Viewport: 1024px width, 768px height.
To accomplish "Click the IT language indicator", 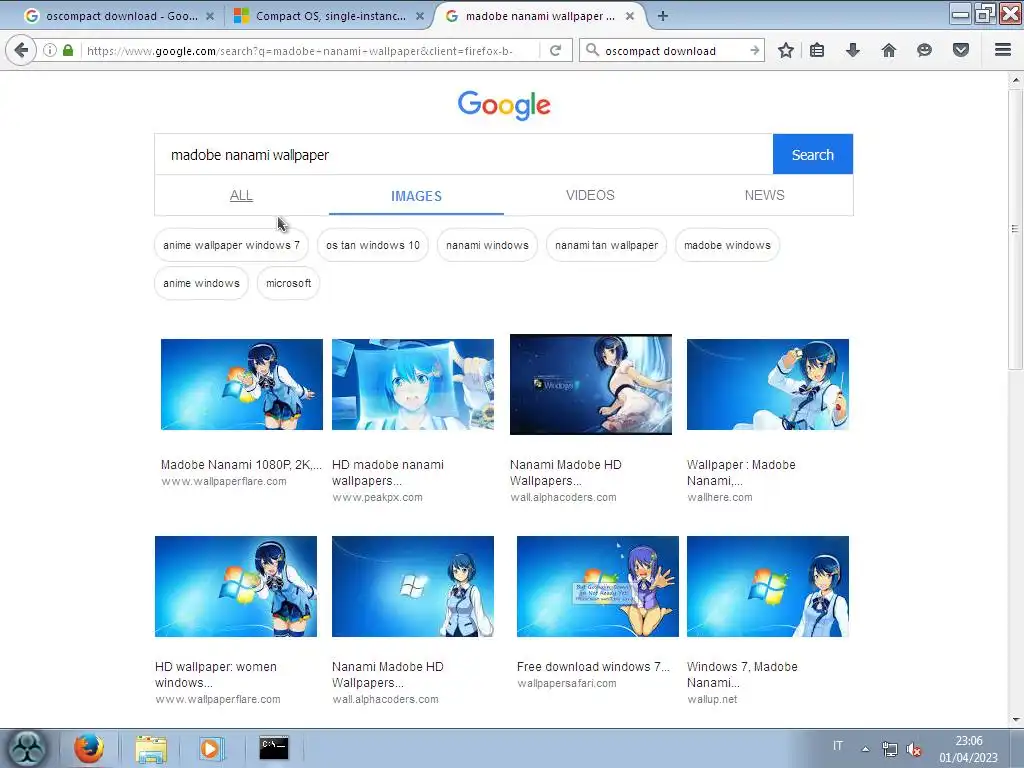I will coord(838,746).
